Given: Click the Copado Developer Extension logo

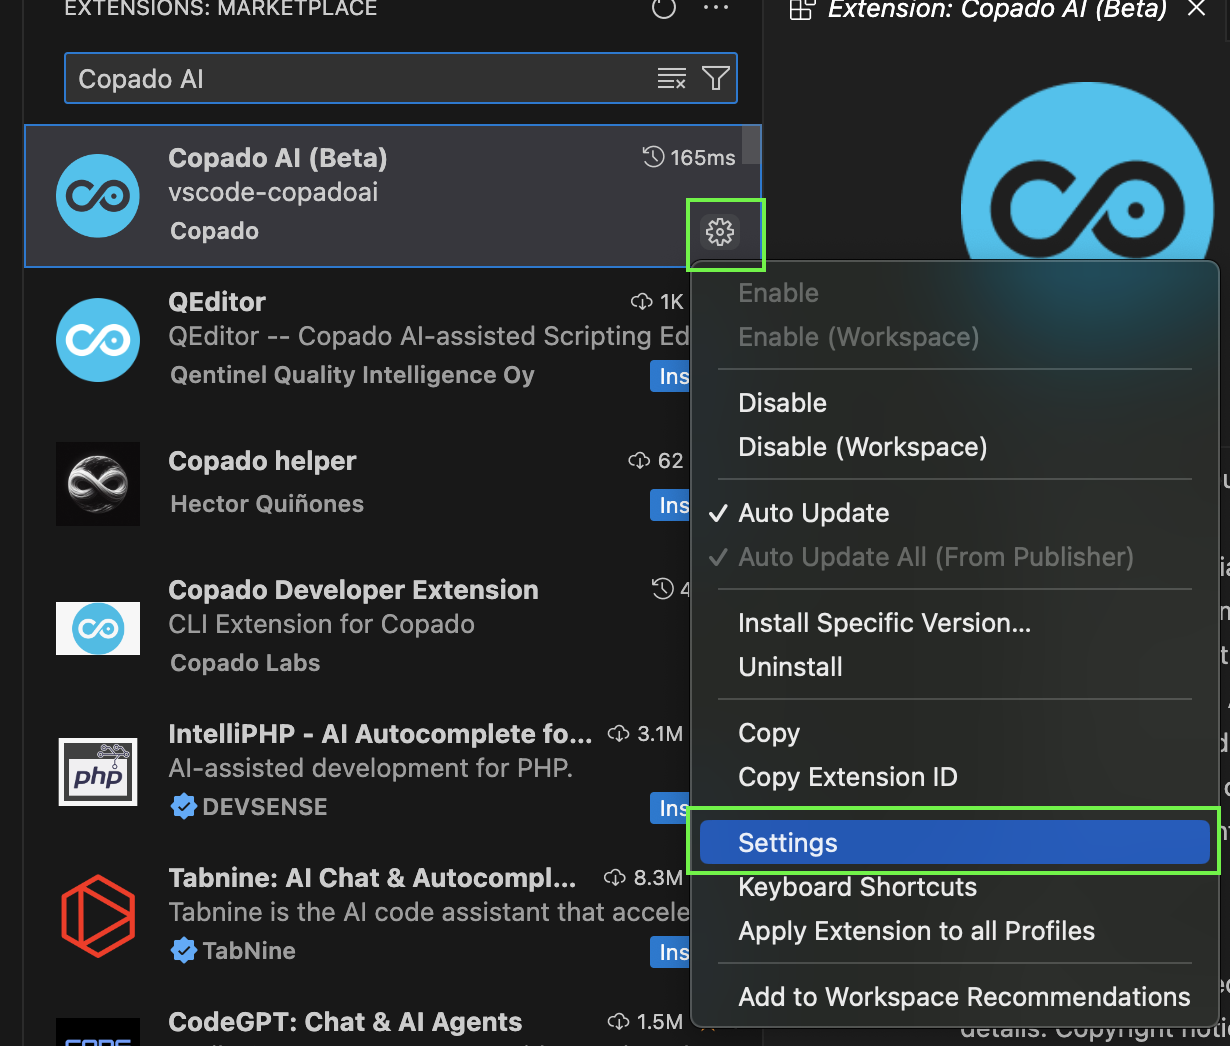Looking at the screenshot, I should pyautogui.click(x=98, y=628).
